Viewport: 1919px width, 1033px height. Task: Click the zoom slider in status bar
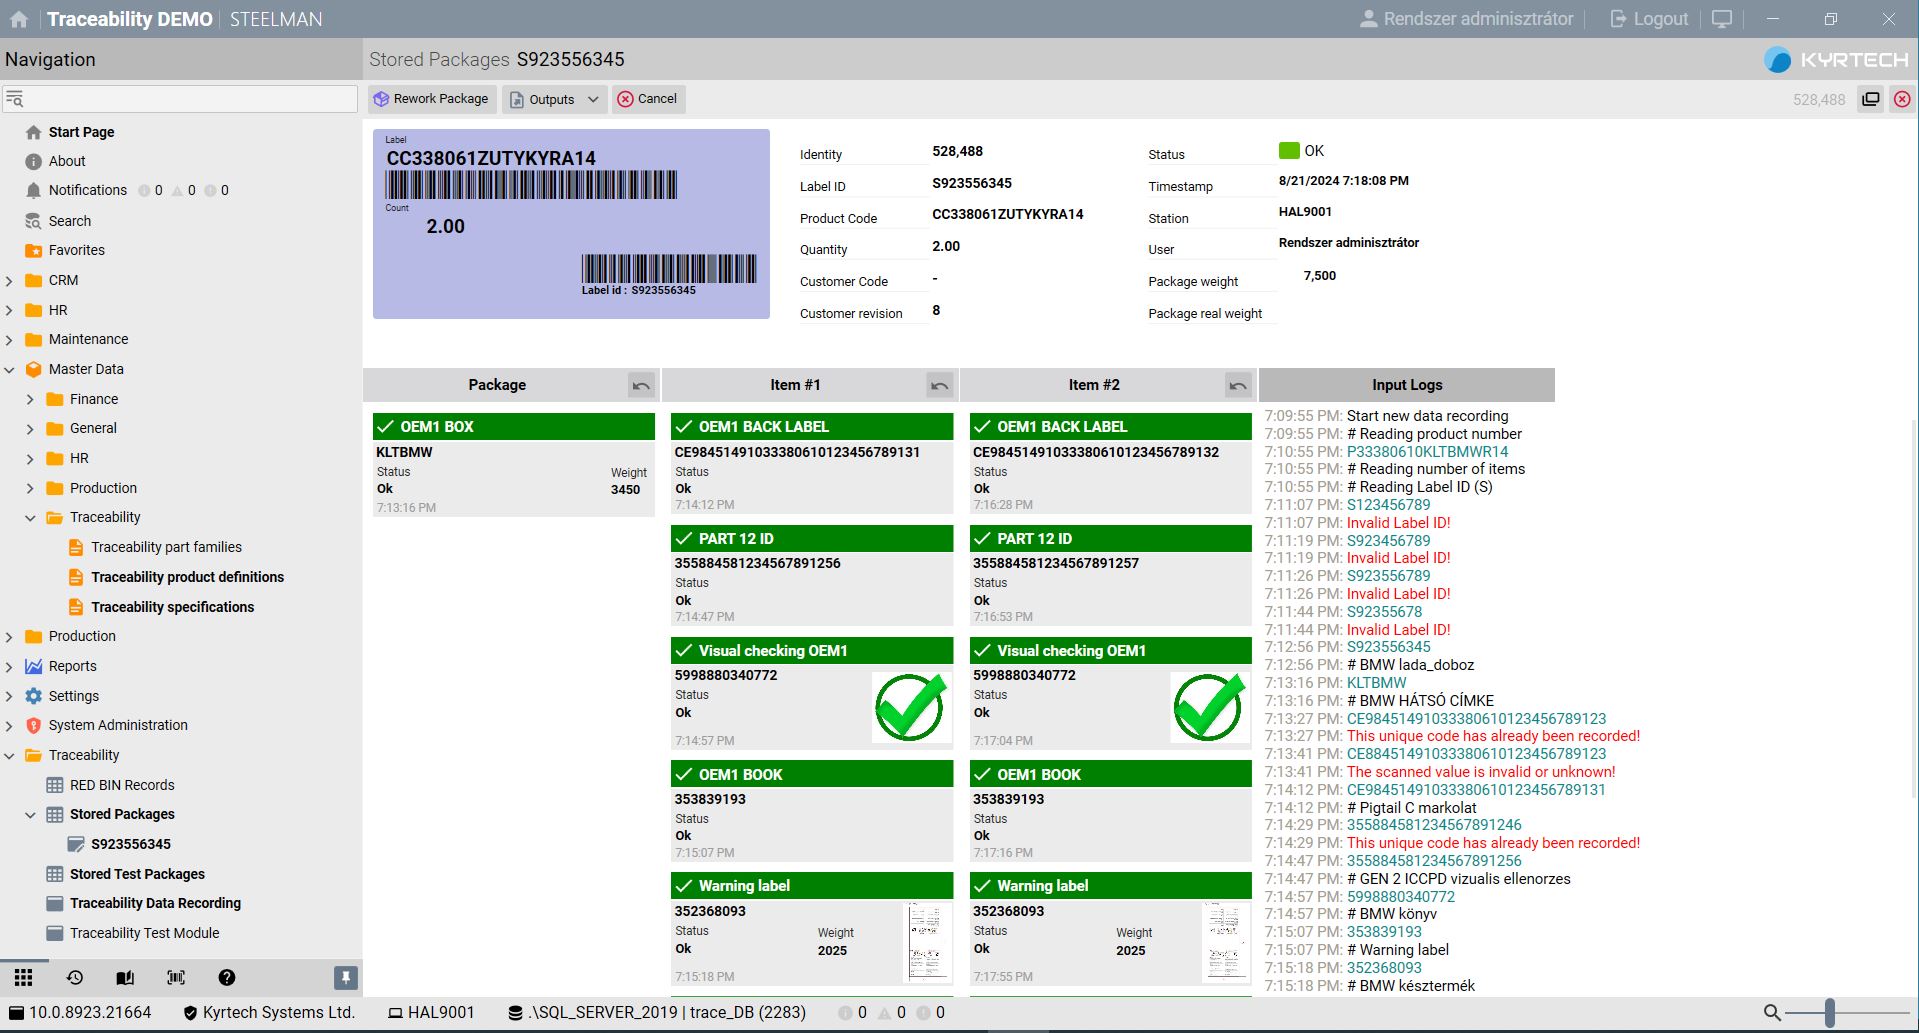coord(1829,1013)
